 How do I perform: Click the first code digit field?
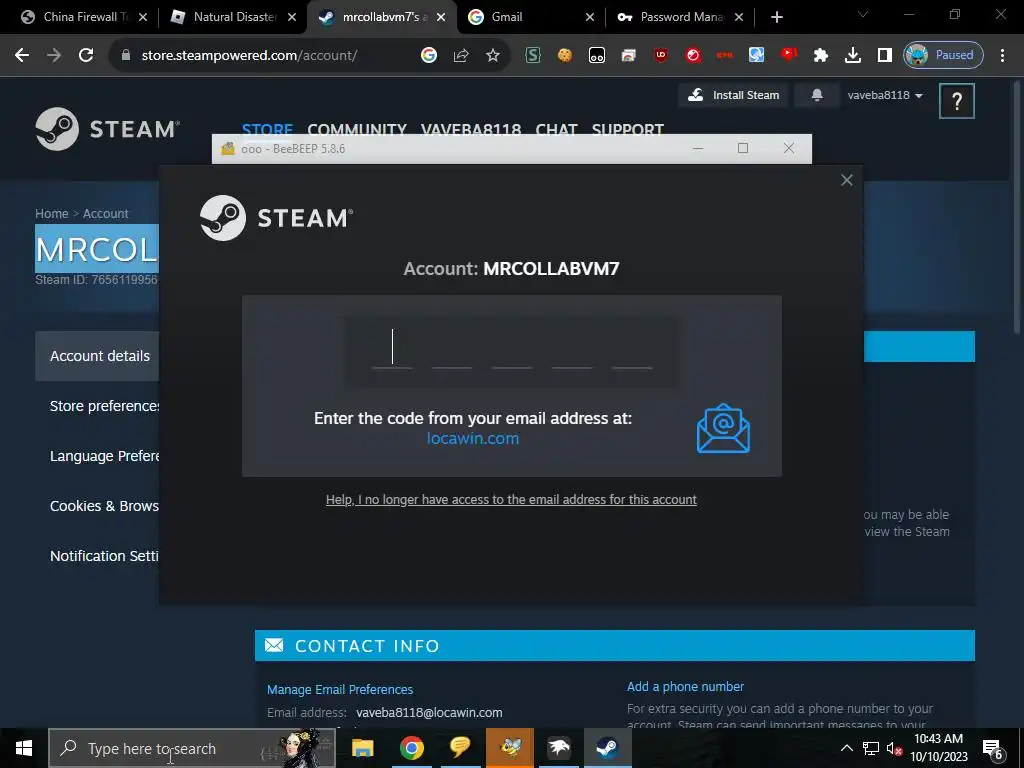tap(392, 349)
